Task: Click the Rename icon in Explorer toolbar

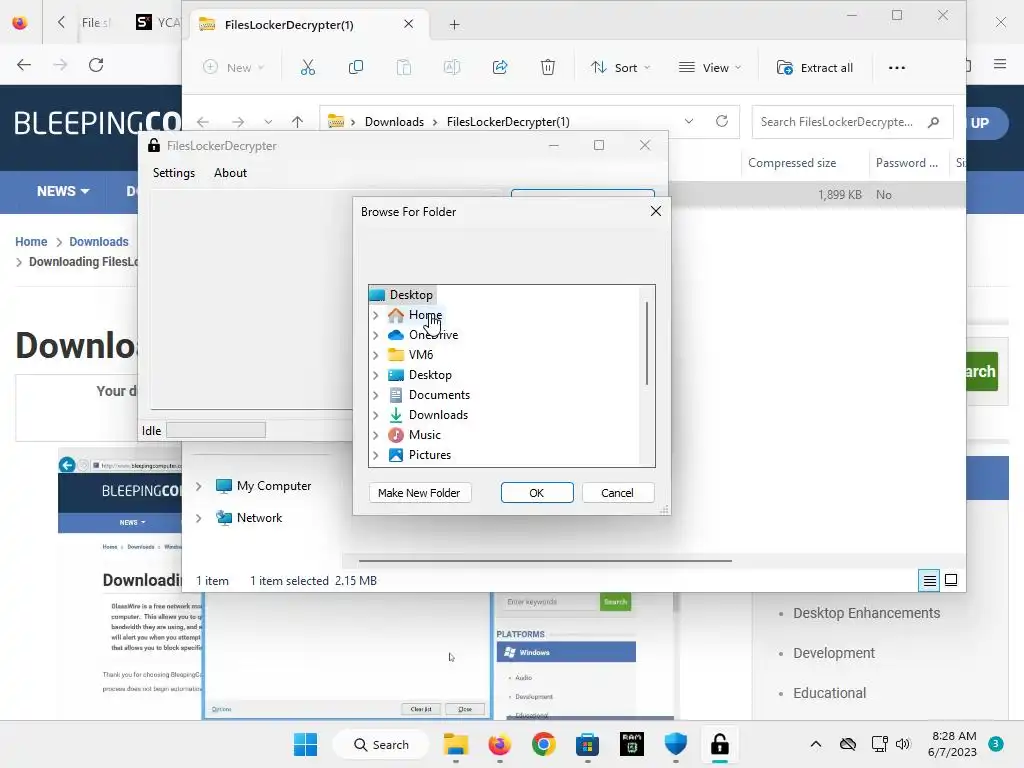Action: 452,67
